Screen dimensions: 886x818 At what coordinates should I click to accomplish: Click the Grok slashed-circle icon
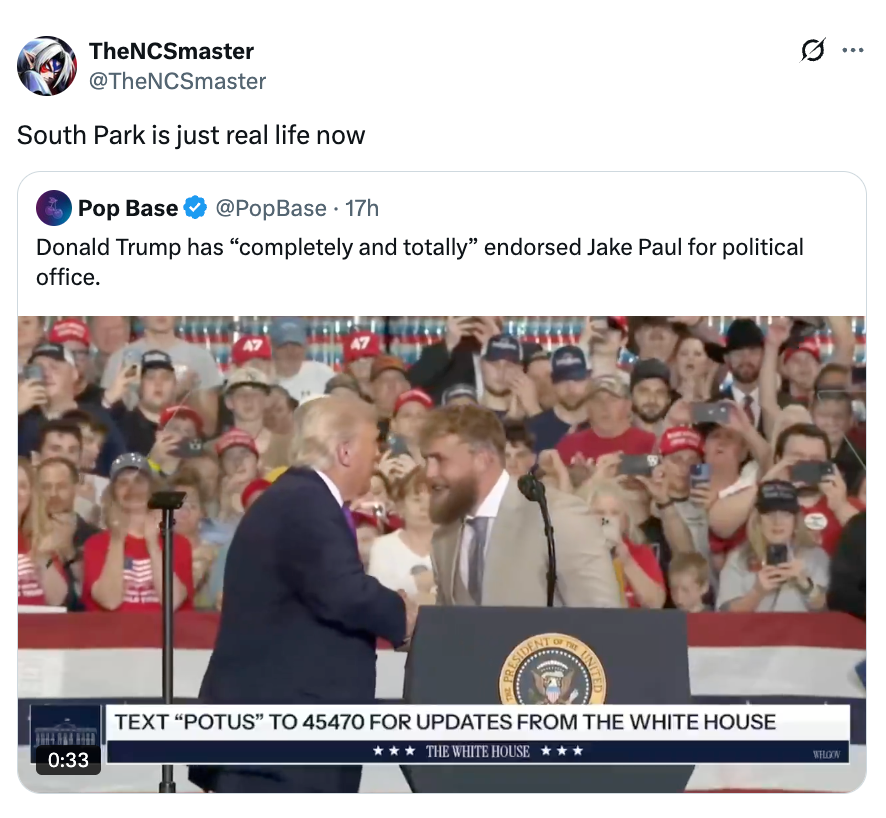coord(813,51)
